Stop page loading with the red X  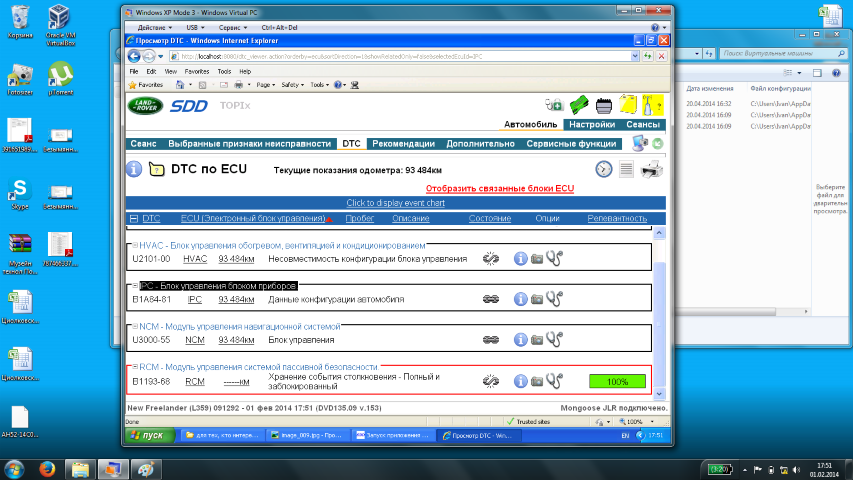click(x=662, y=56)
